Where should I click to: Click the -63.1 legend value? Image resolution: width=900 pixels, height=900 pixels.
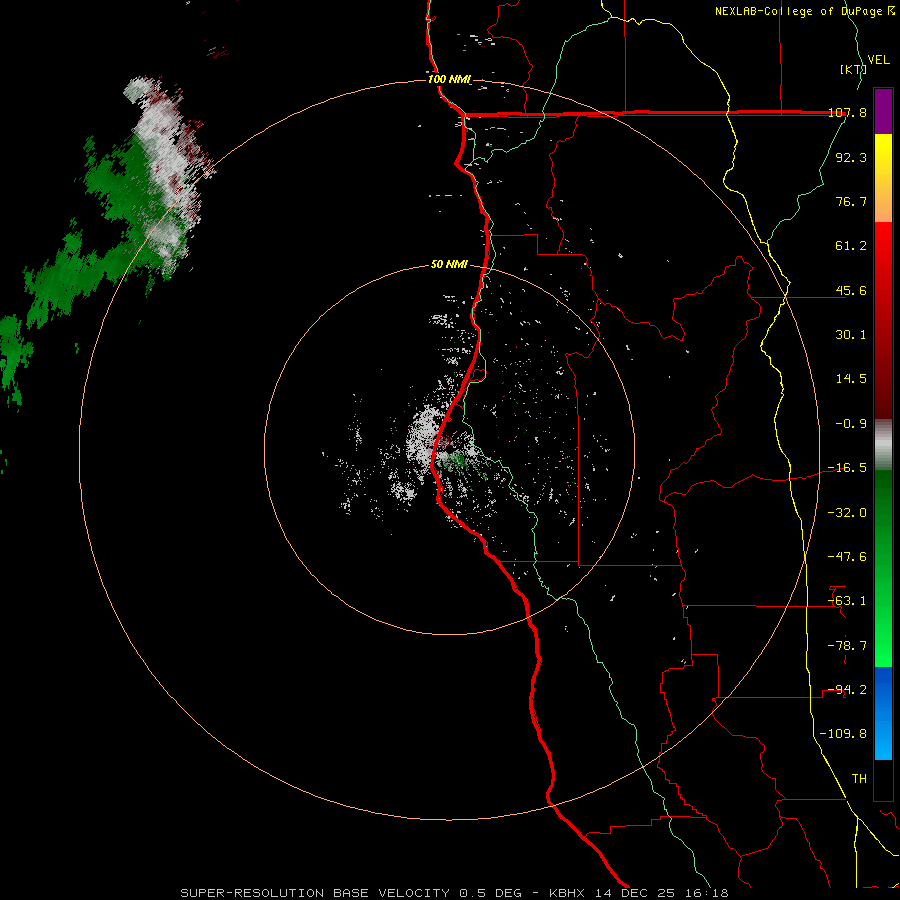pyautogui.click(x=847, y=601)
